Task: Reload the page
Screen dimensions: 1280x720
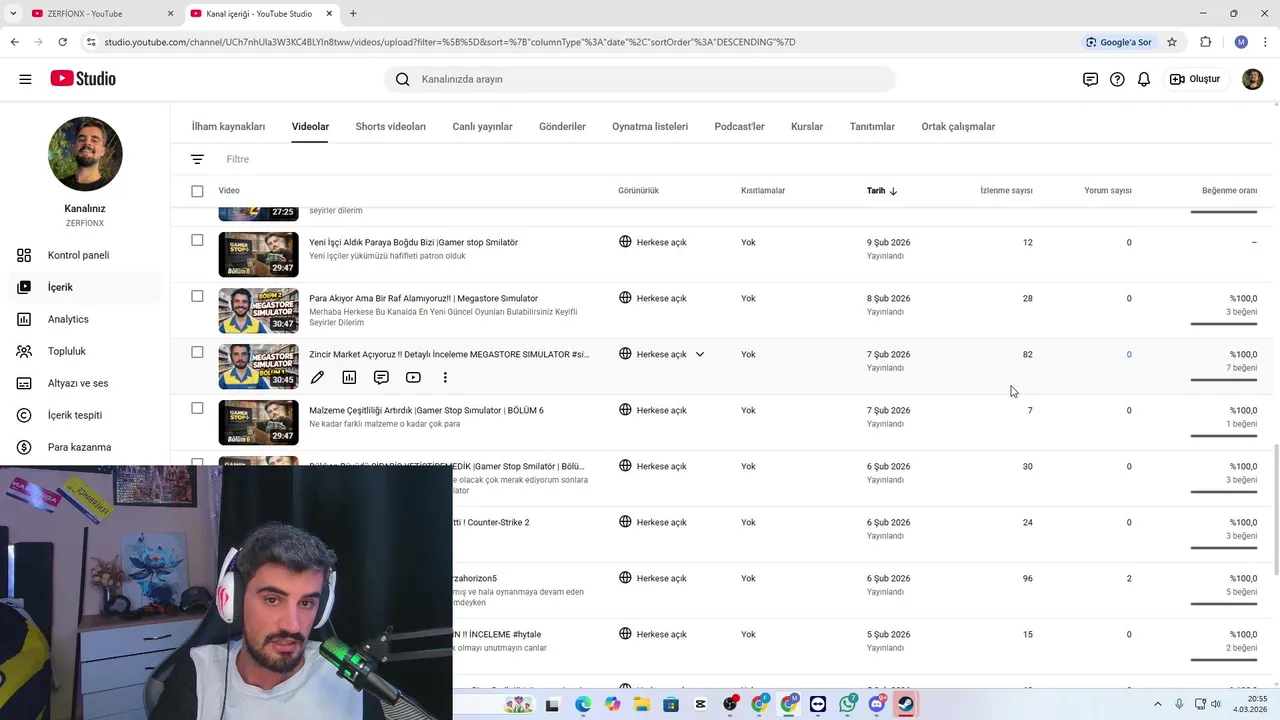Action: click(62, 42)
